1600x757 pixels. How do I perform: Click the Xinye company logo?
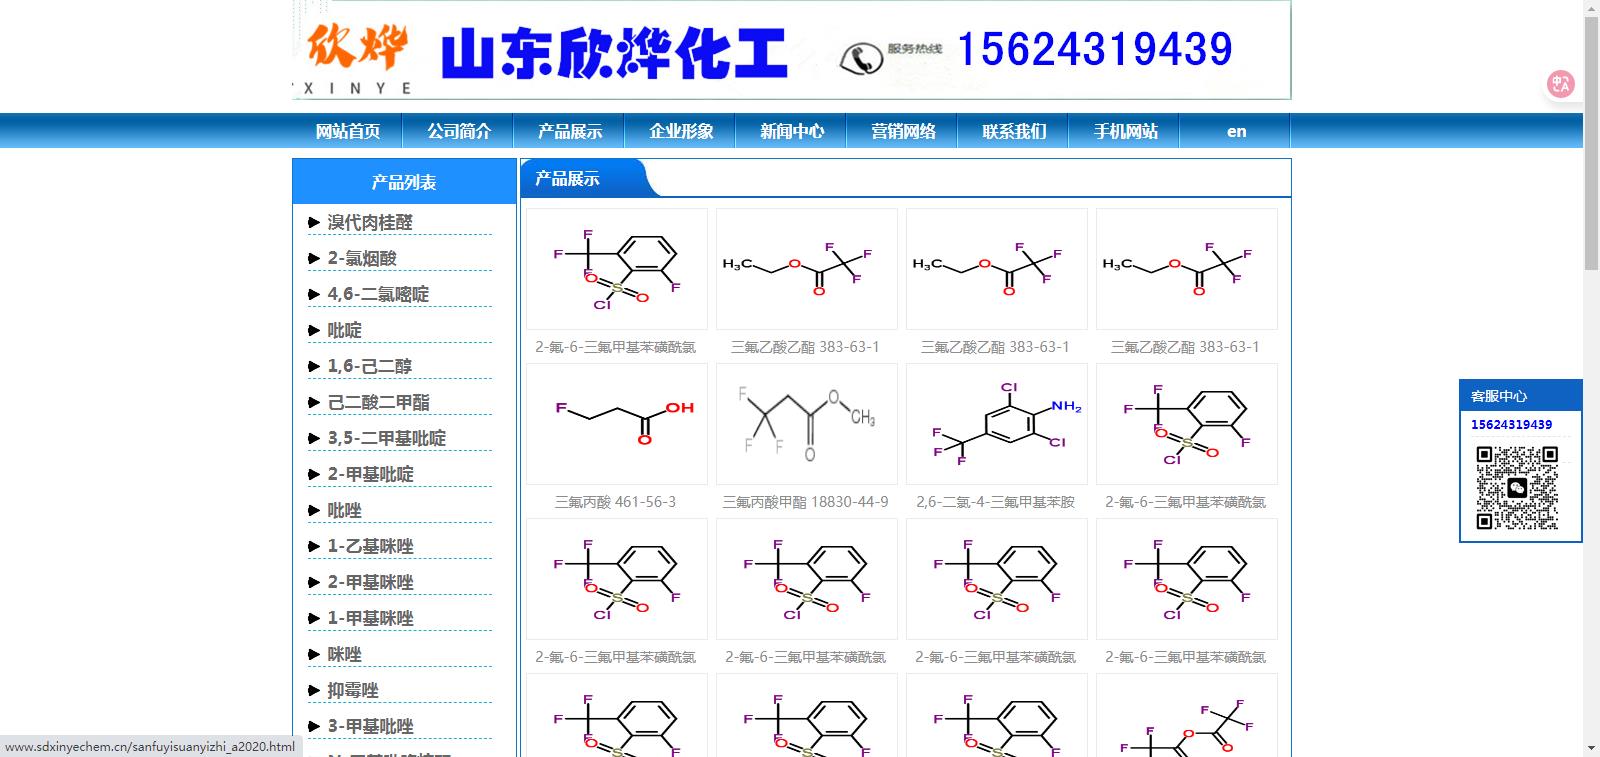357,52
